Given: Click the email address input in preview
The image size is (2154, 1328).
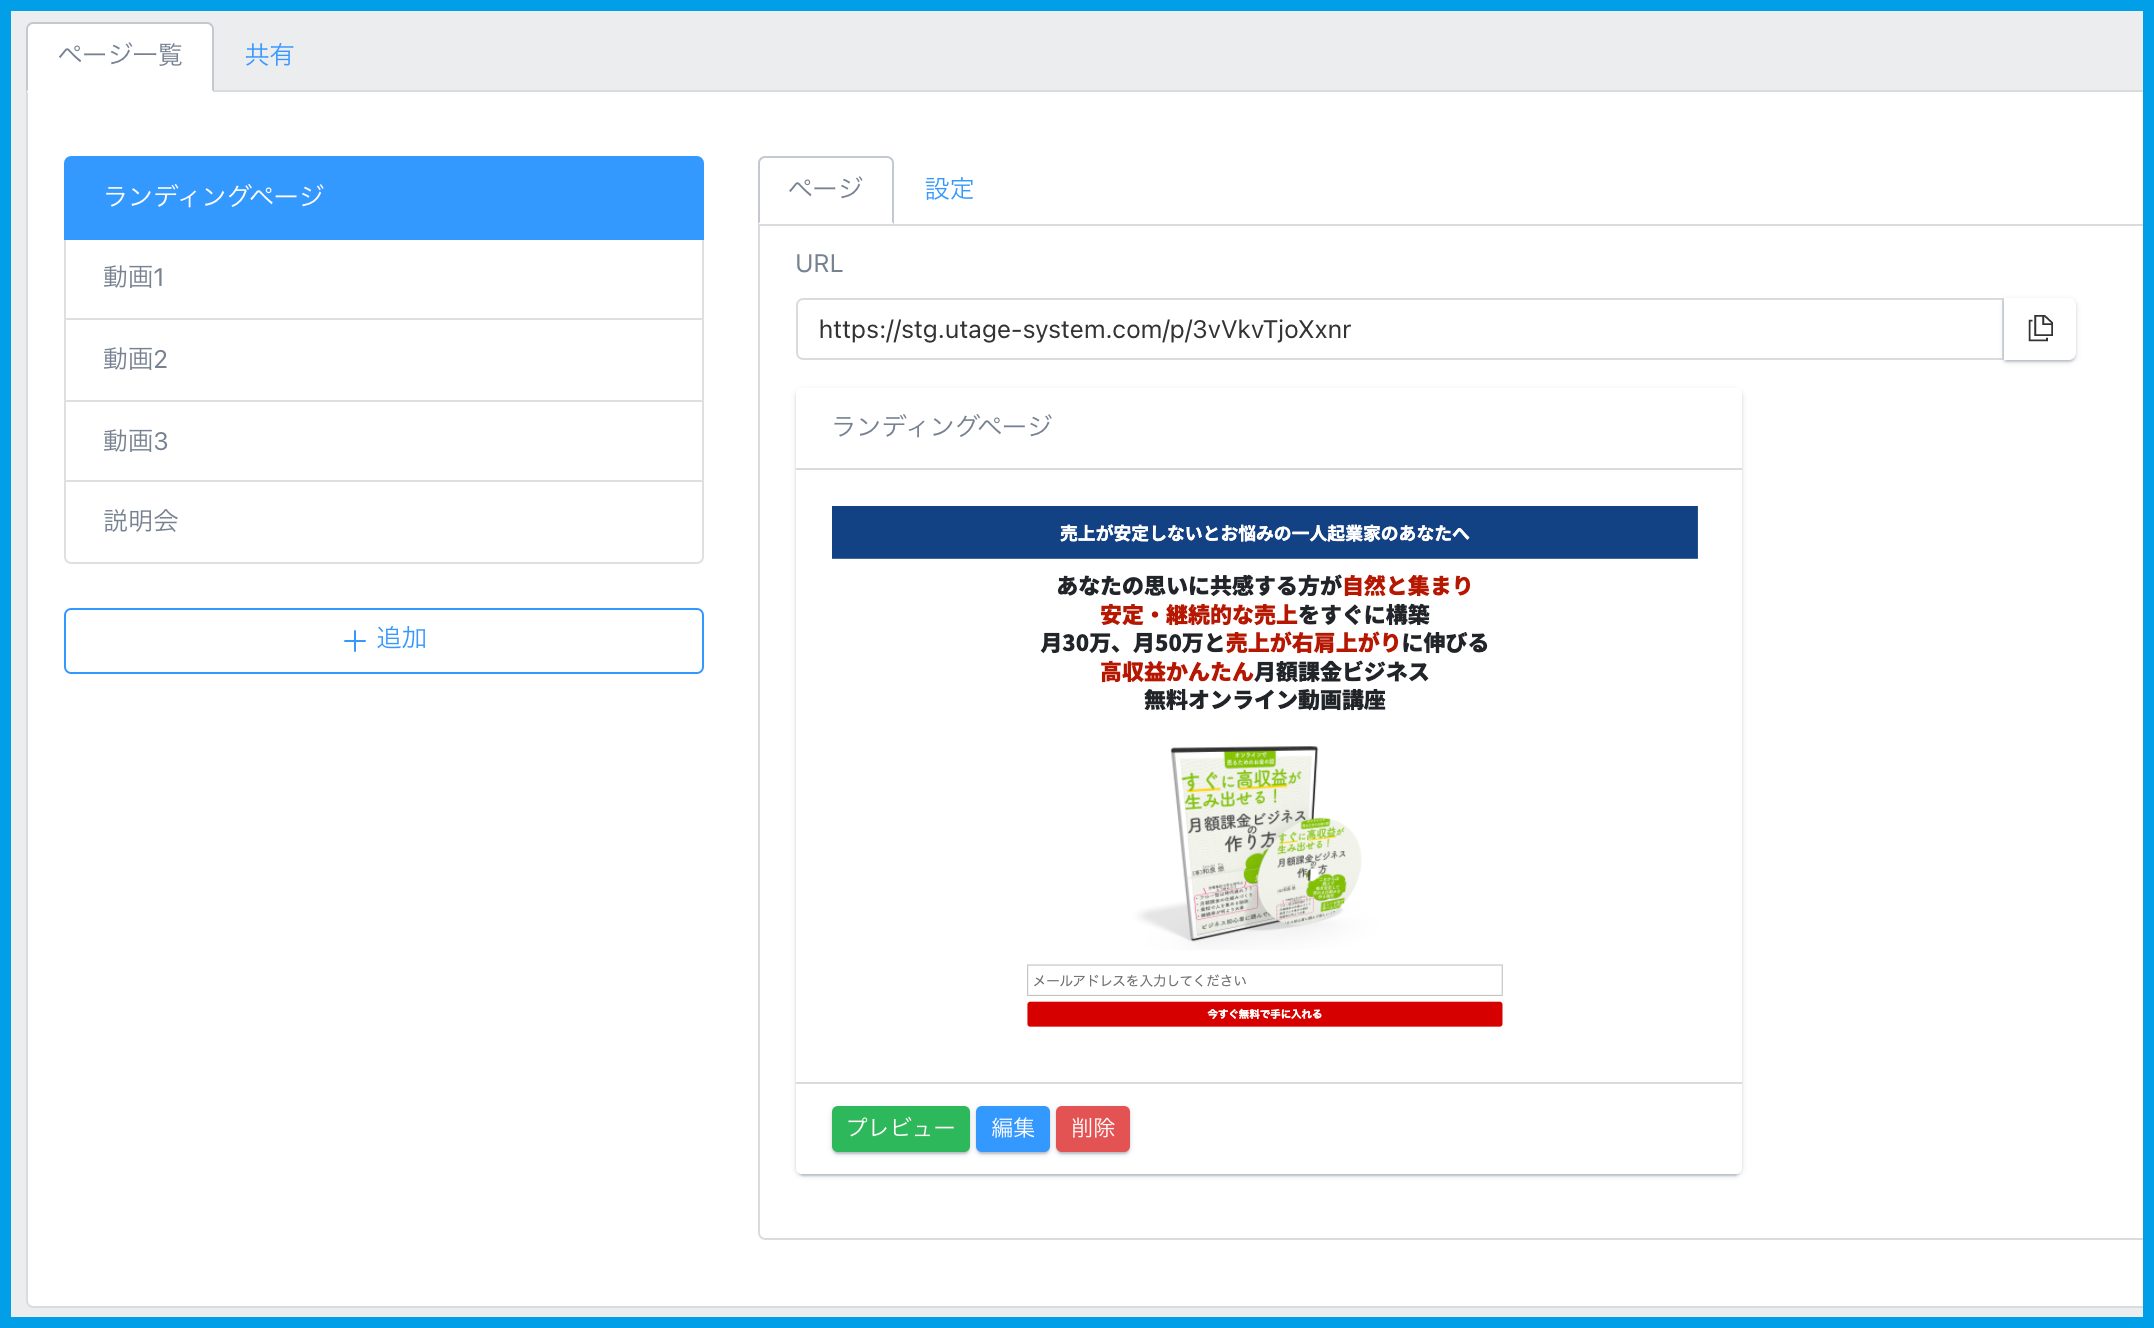Looking at the screenshot, I should pos(1263,980).
